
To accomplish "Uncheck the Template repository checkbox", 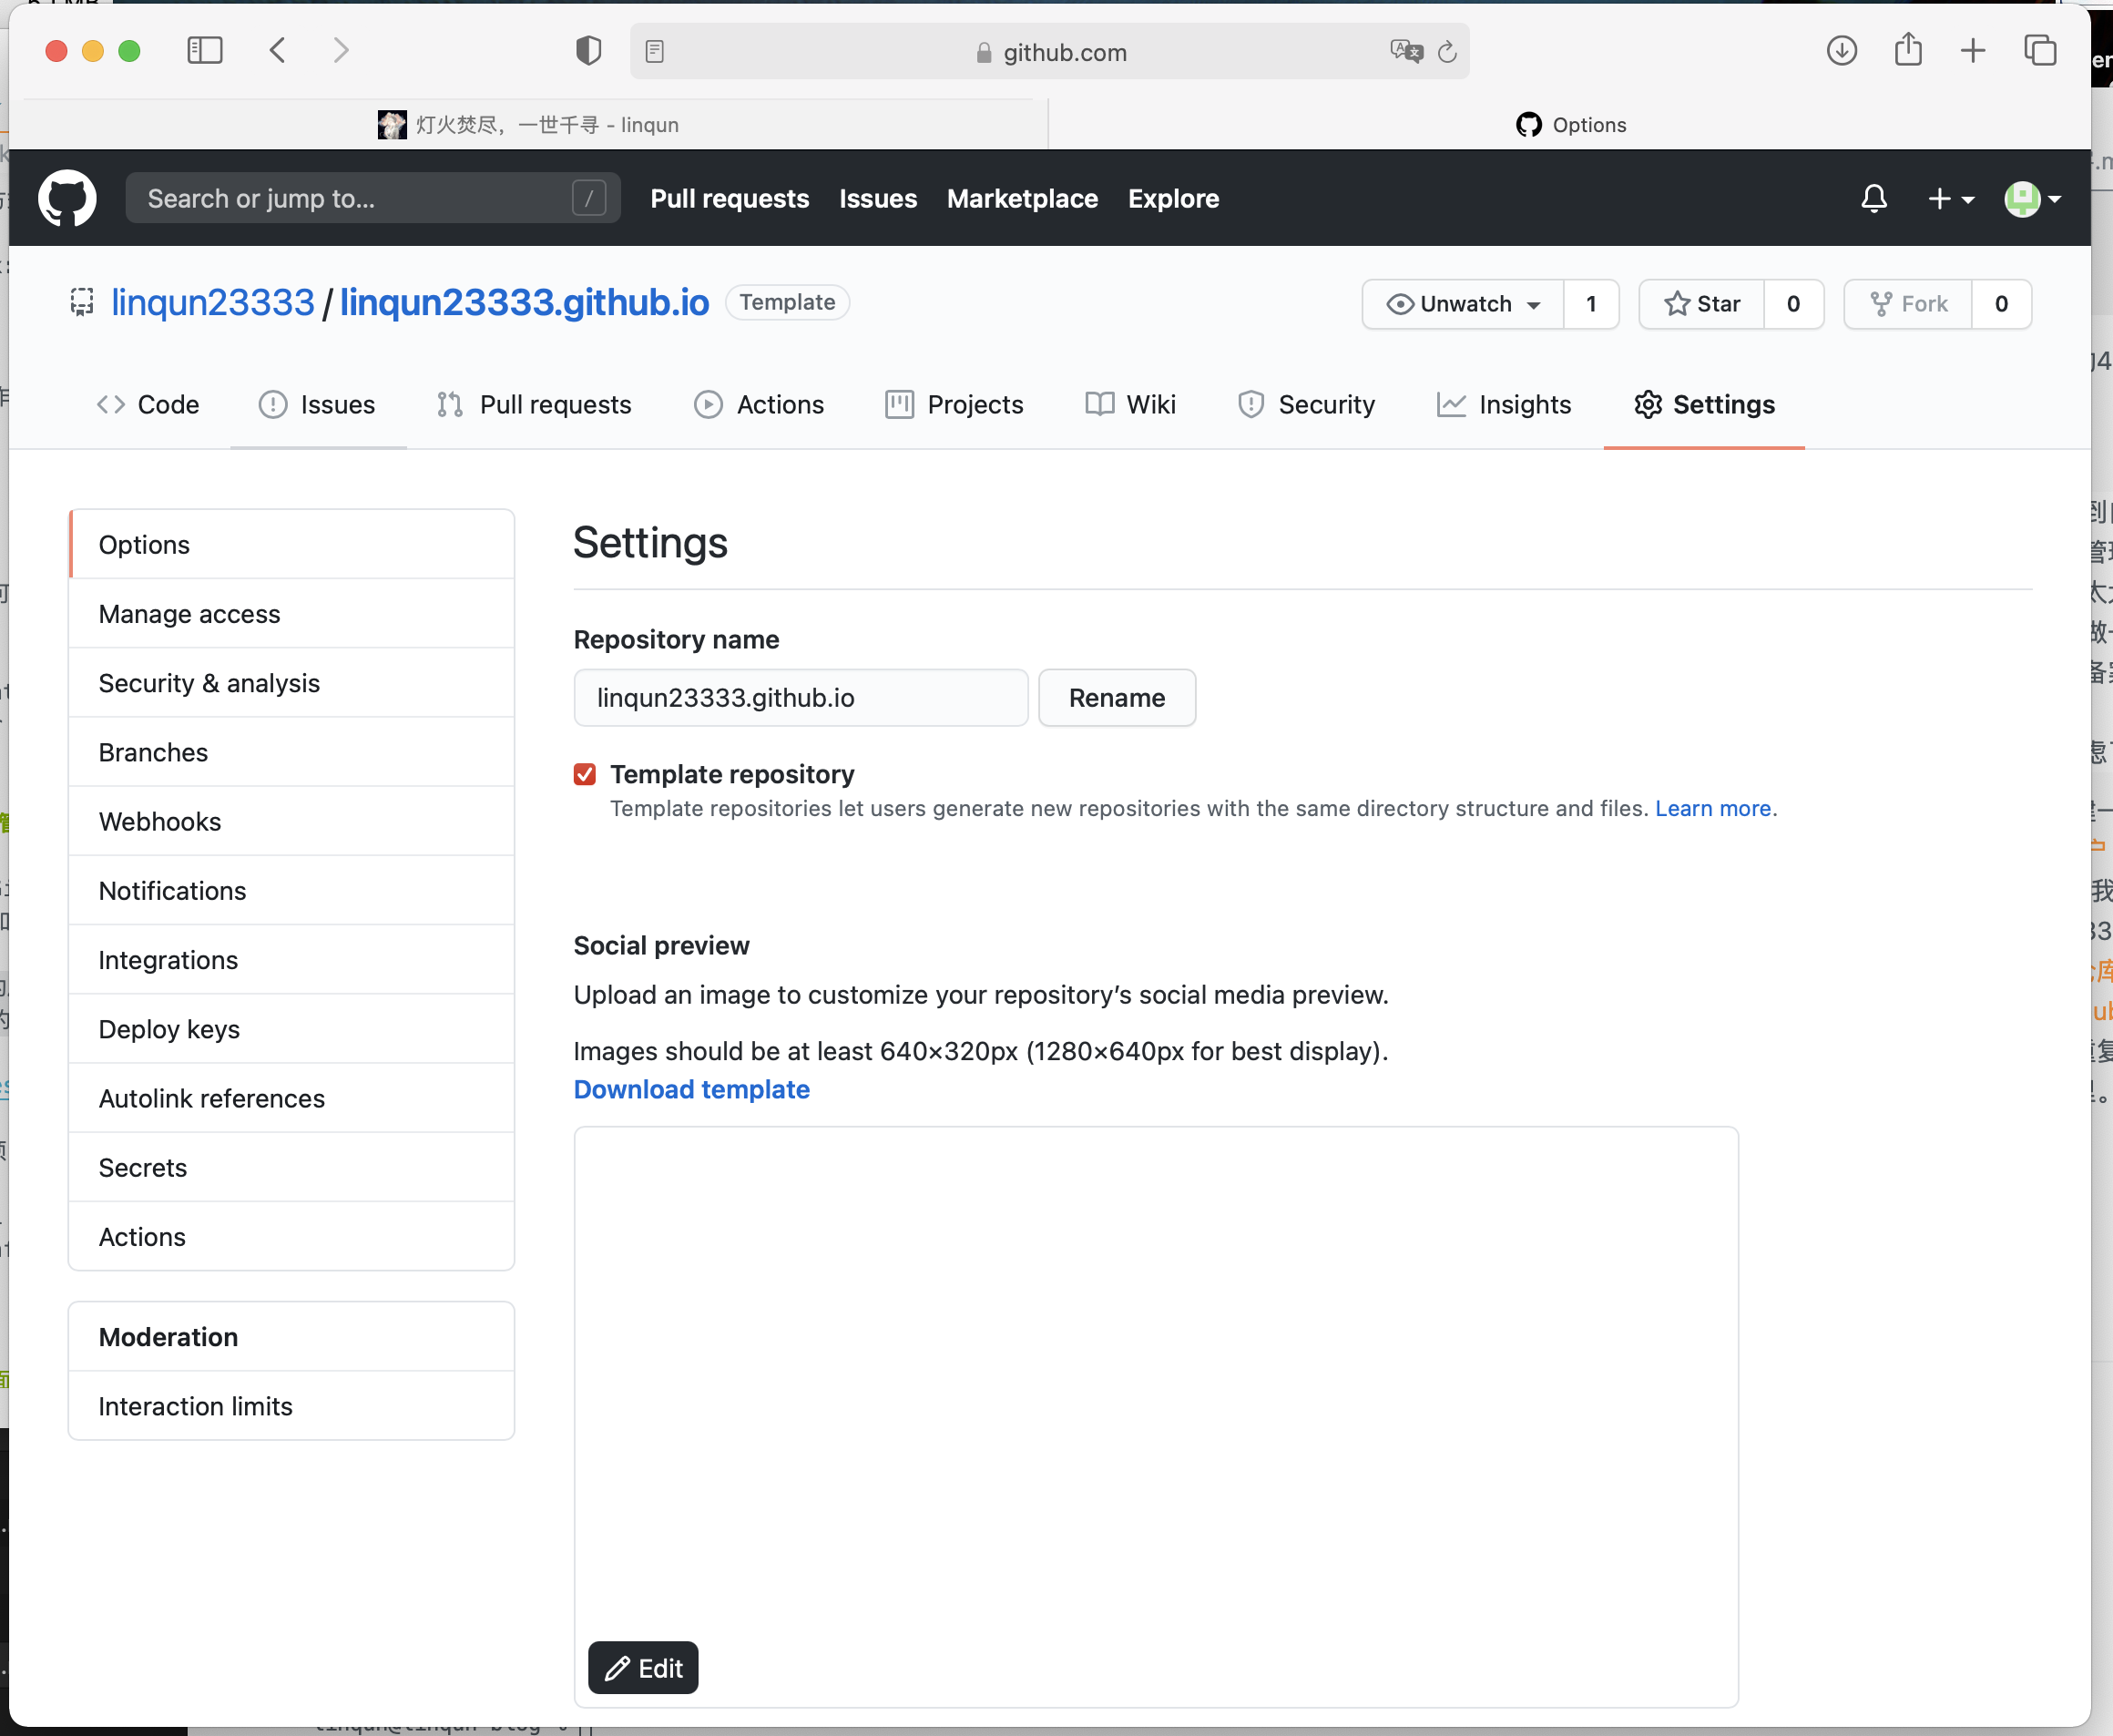I will coord(585,774).
